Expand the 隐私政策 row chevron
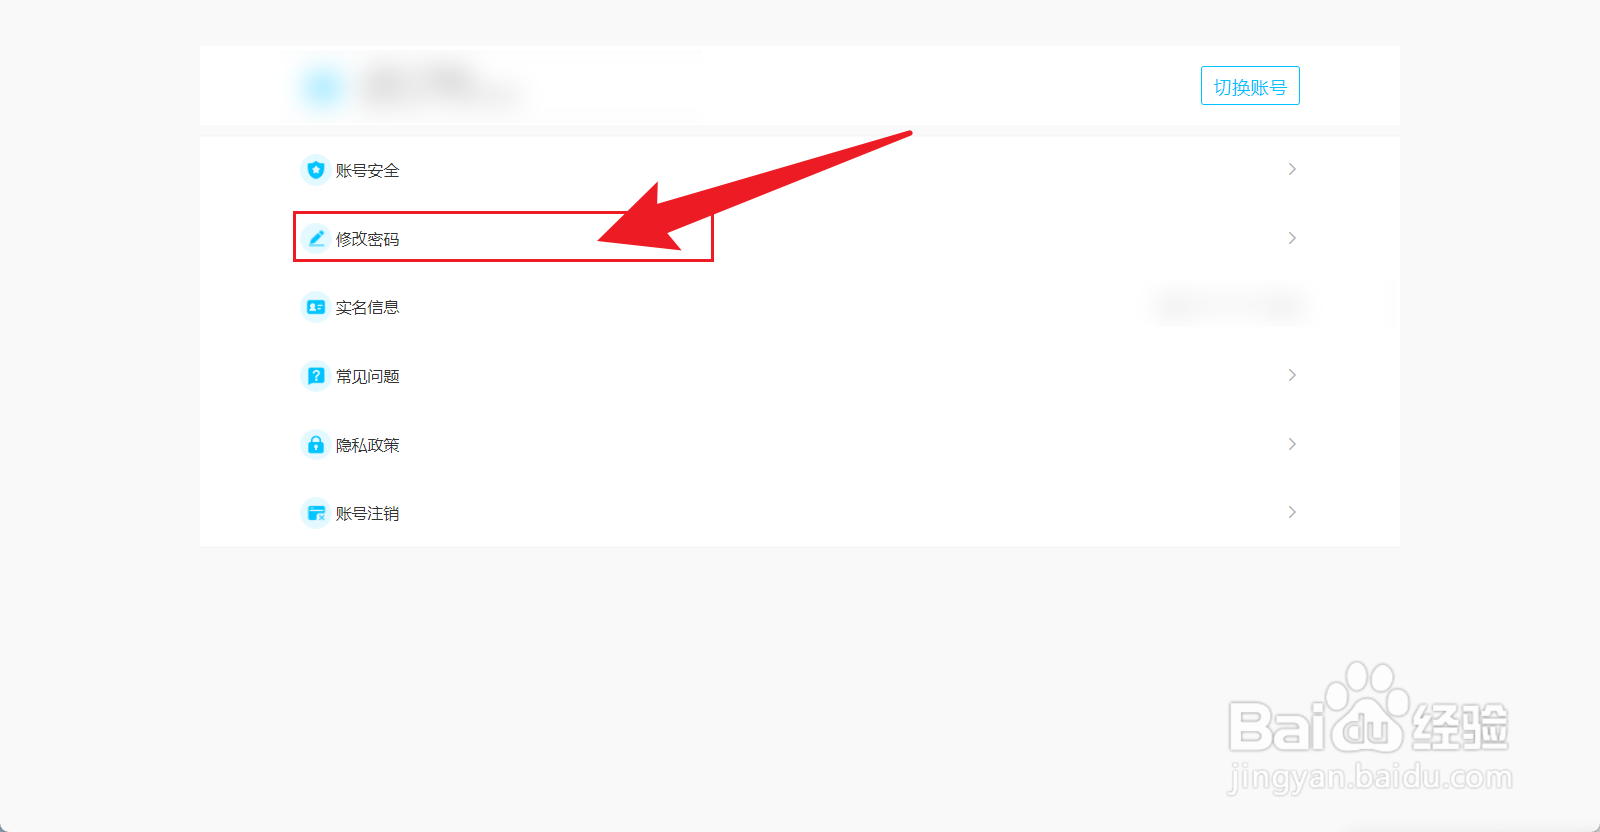Screen dimensions: 1600x832 [1292, 444]
